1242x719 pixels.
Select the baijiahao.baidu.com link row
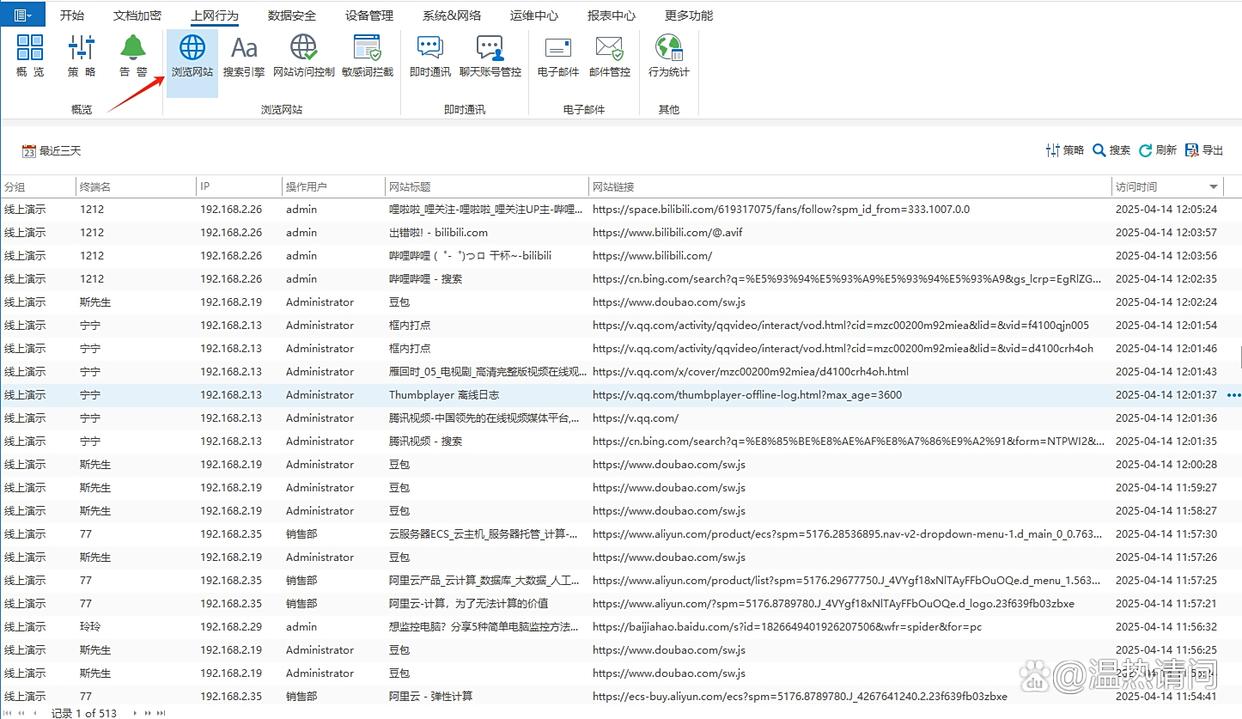coord(787,627)
